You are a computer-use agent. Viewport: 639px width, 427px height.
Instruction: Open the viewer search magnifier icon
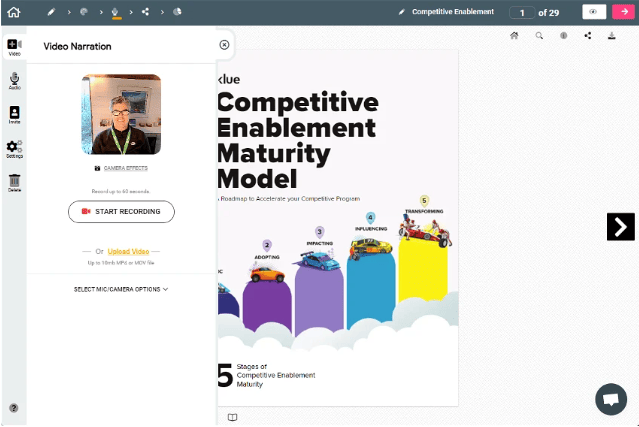539,35
